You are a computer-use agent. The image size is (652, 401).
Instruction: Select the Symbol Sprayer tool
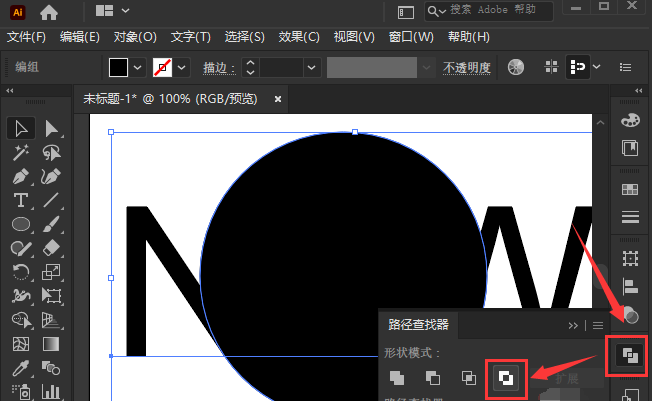click(x=21, y=392)
